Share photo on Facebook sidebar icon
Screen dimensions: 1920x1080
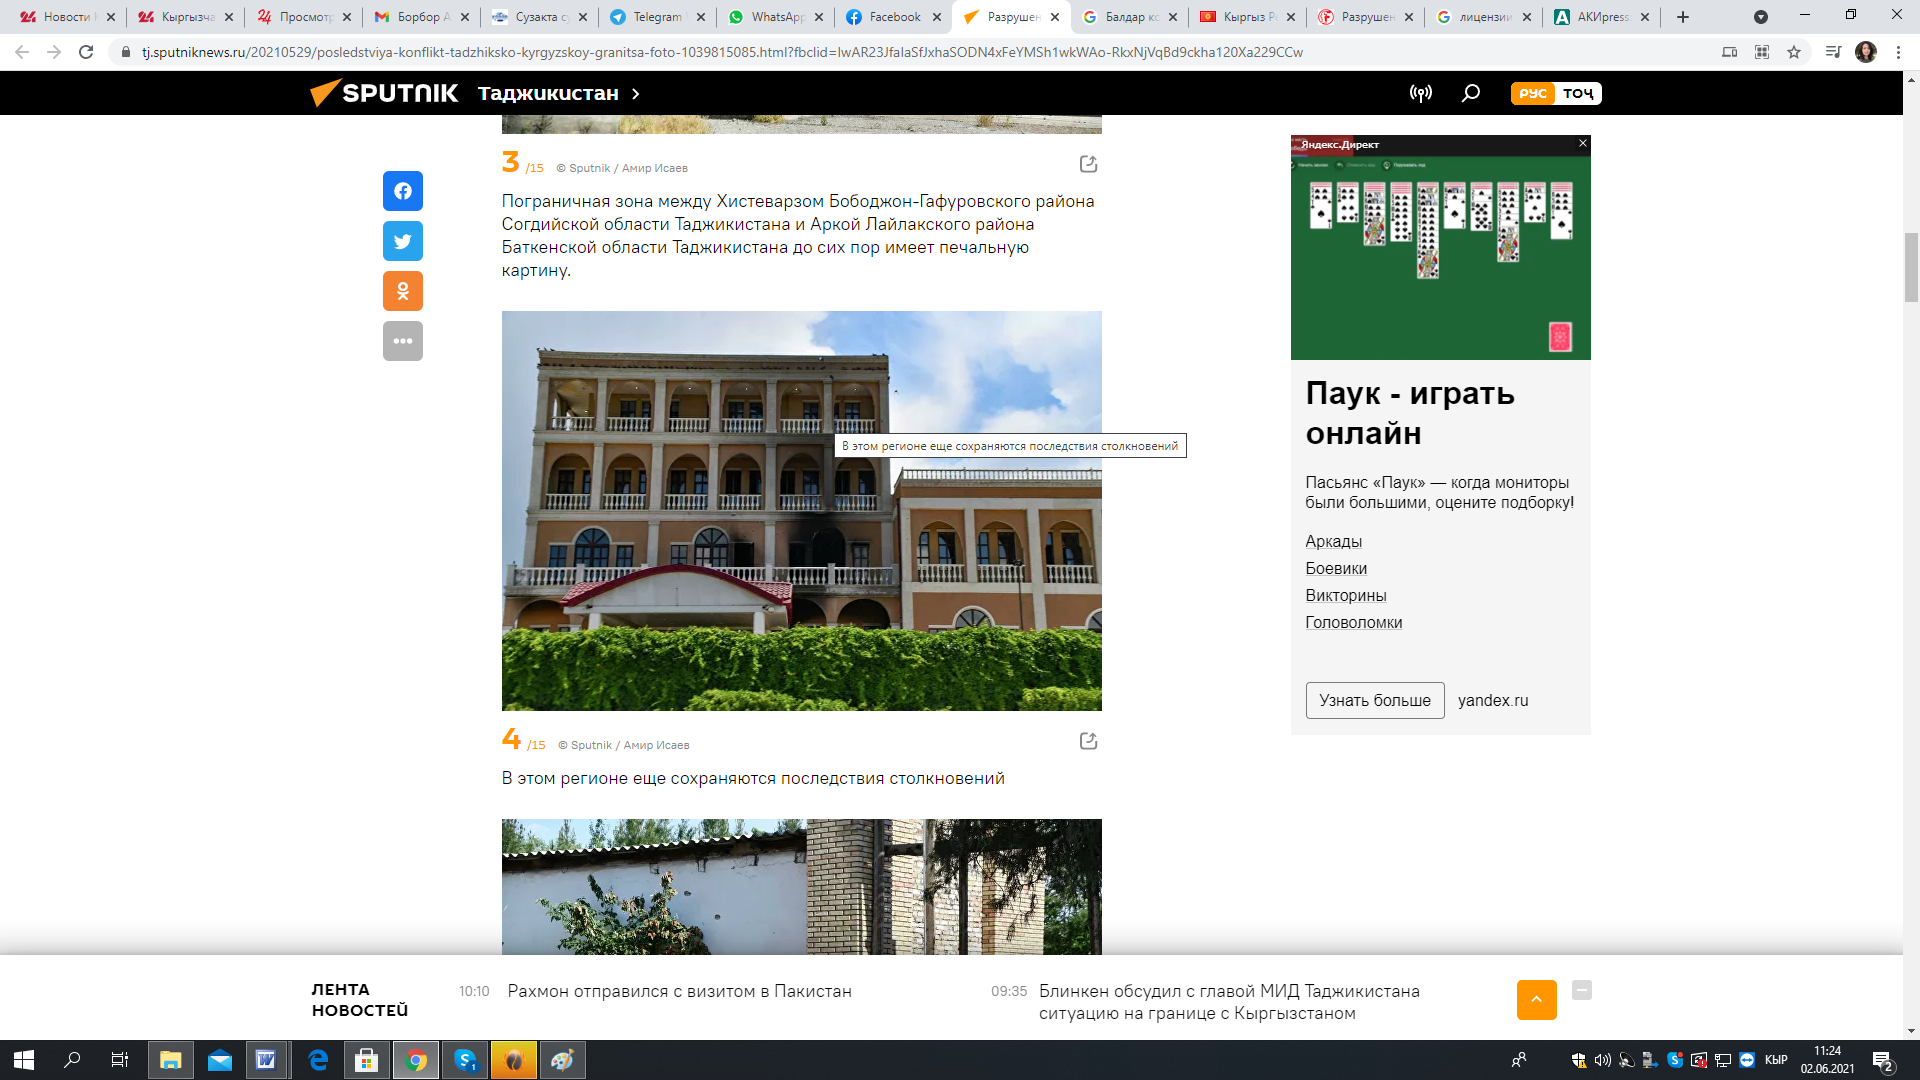pos(402,191)
